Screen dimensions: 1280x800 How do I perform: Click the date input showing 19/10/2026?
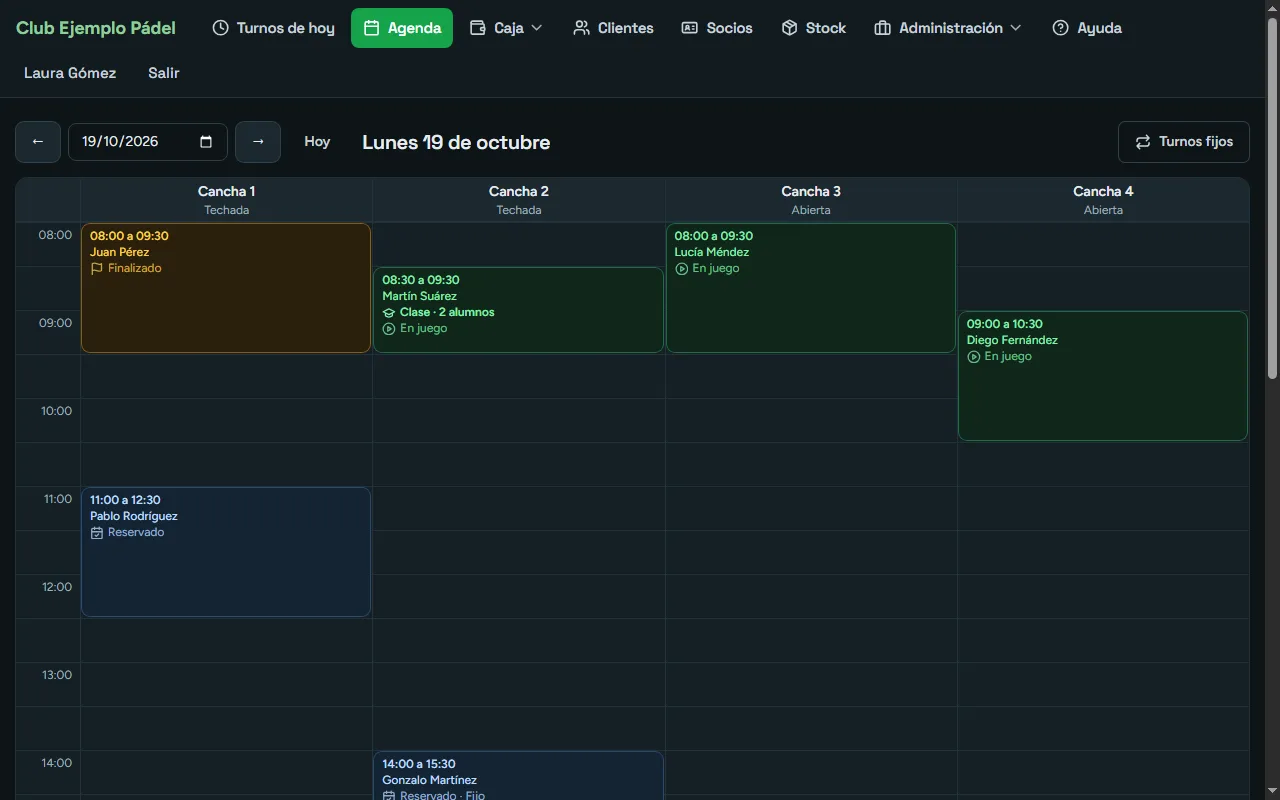tap(148, 142)
